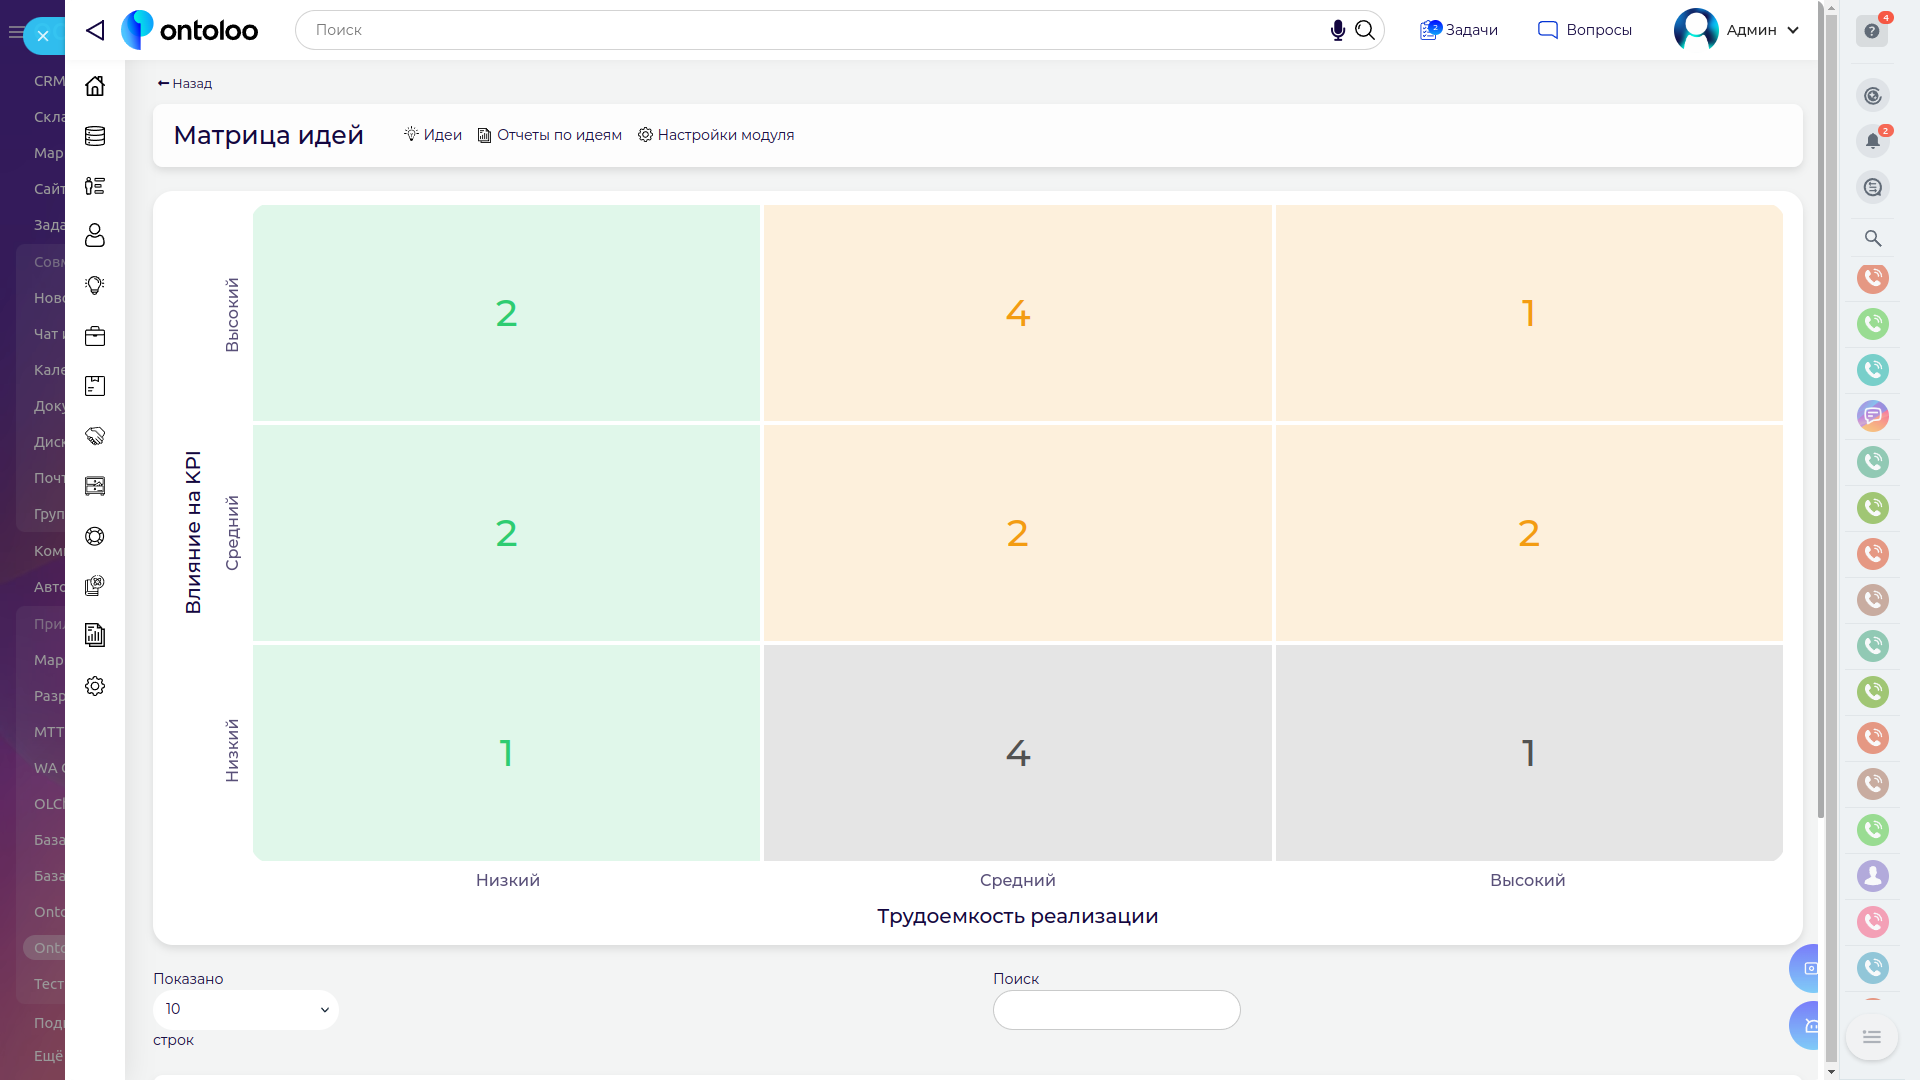Select the green high-impact low-effort cell
This screenshot has height=1080, width=1920.
506,313
